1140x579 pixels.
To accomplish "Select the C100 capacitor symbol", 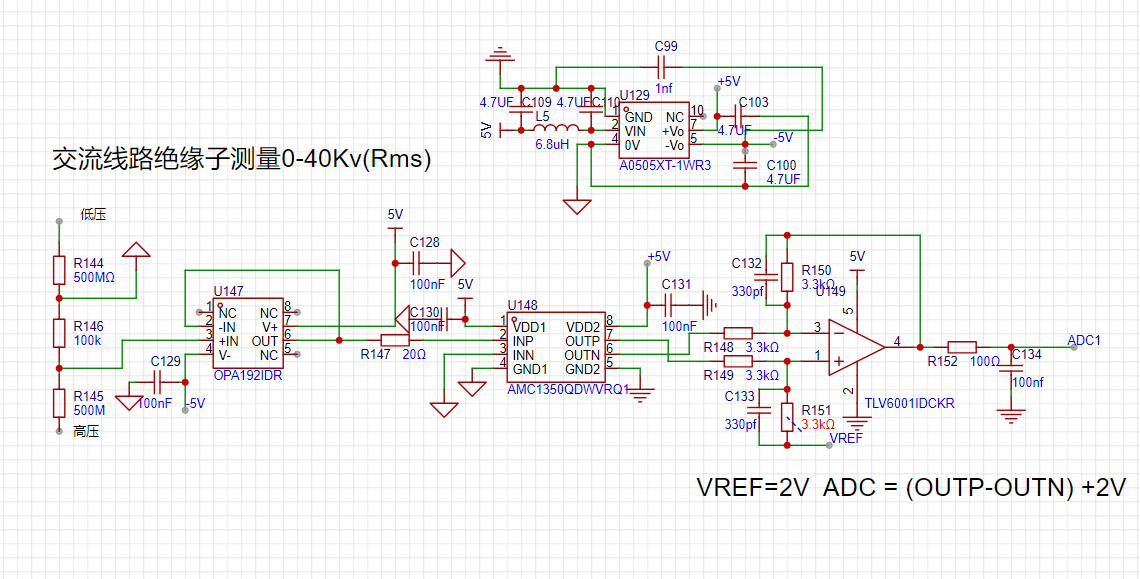I will (x=744, y=166).
